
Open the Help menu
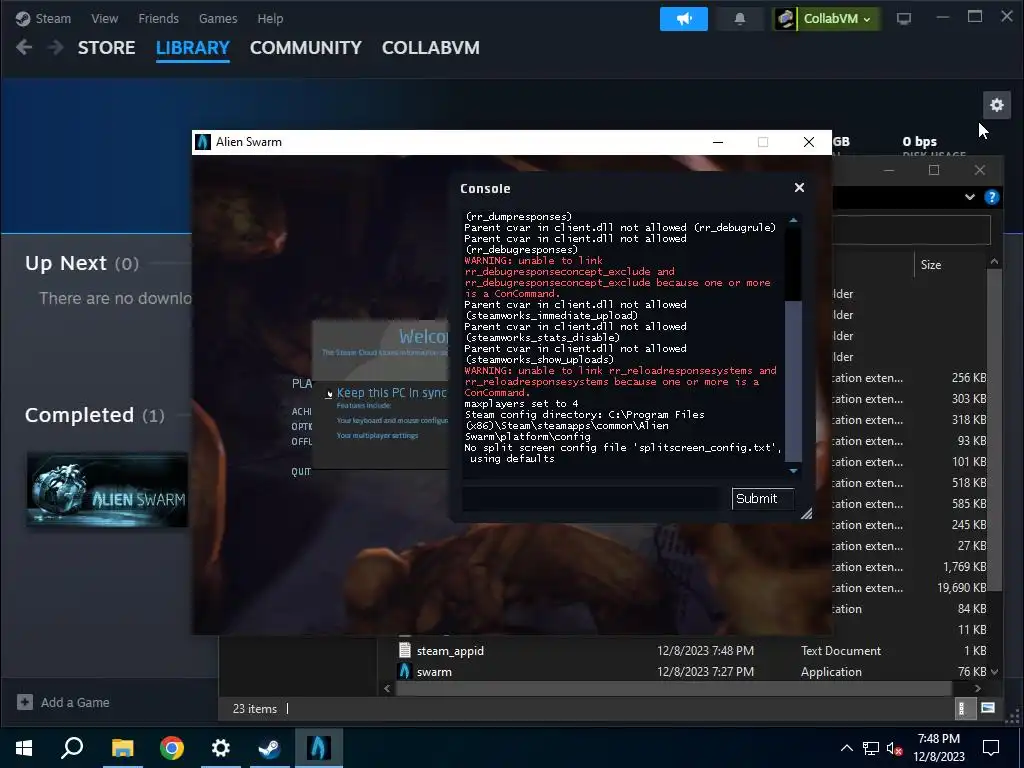point(270,18)
